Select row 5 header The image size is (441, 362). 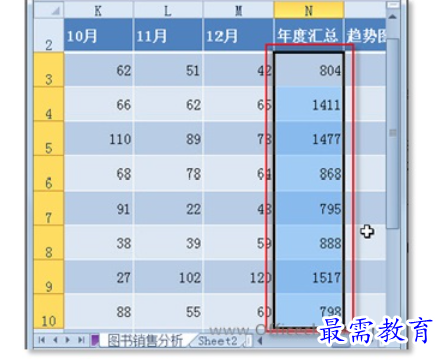[x=49, y=138]
